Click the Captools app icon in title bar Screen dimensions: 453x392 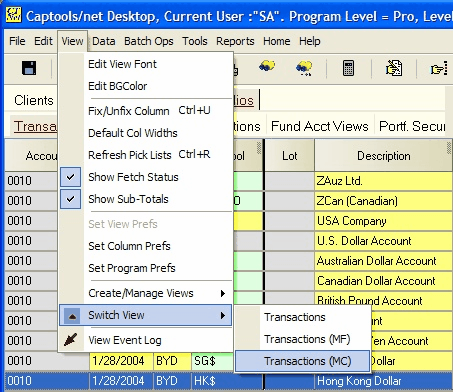point(14,15)
